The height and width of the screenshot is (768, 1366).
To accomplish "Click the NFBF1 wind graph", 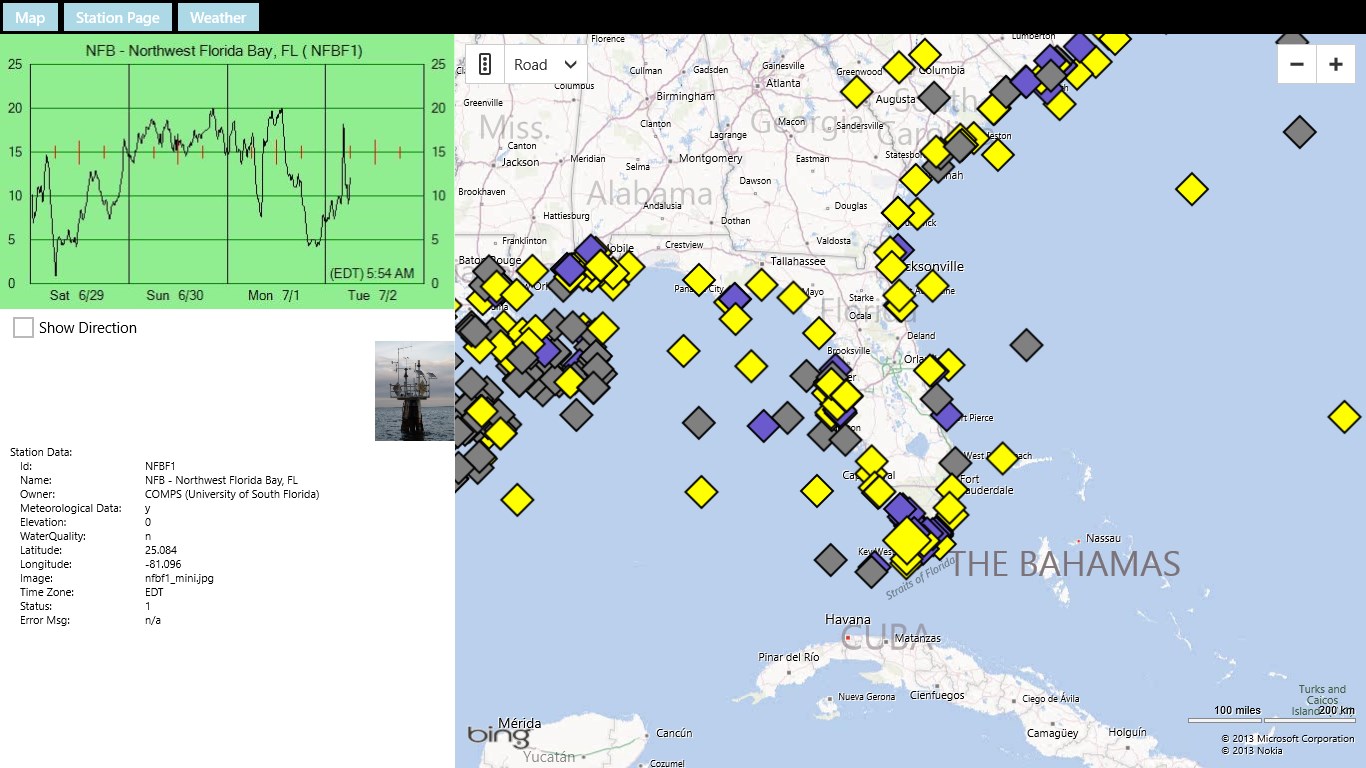I will coord(227,171).
